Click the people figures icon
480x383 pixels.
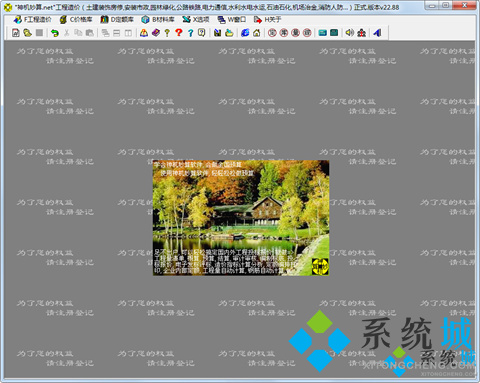point(361,33)
